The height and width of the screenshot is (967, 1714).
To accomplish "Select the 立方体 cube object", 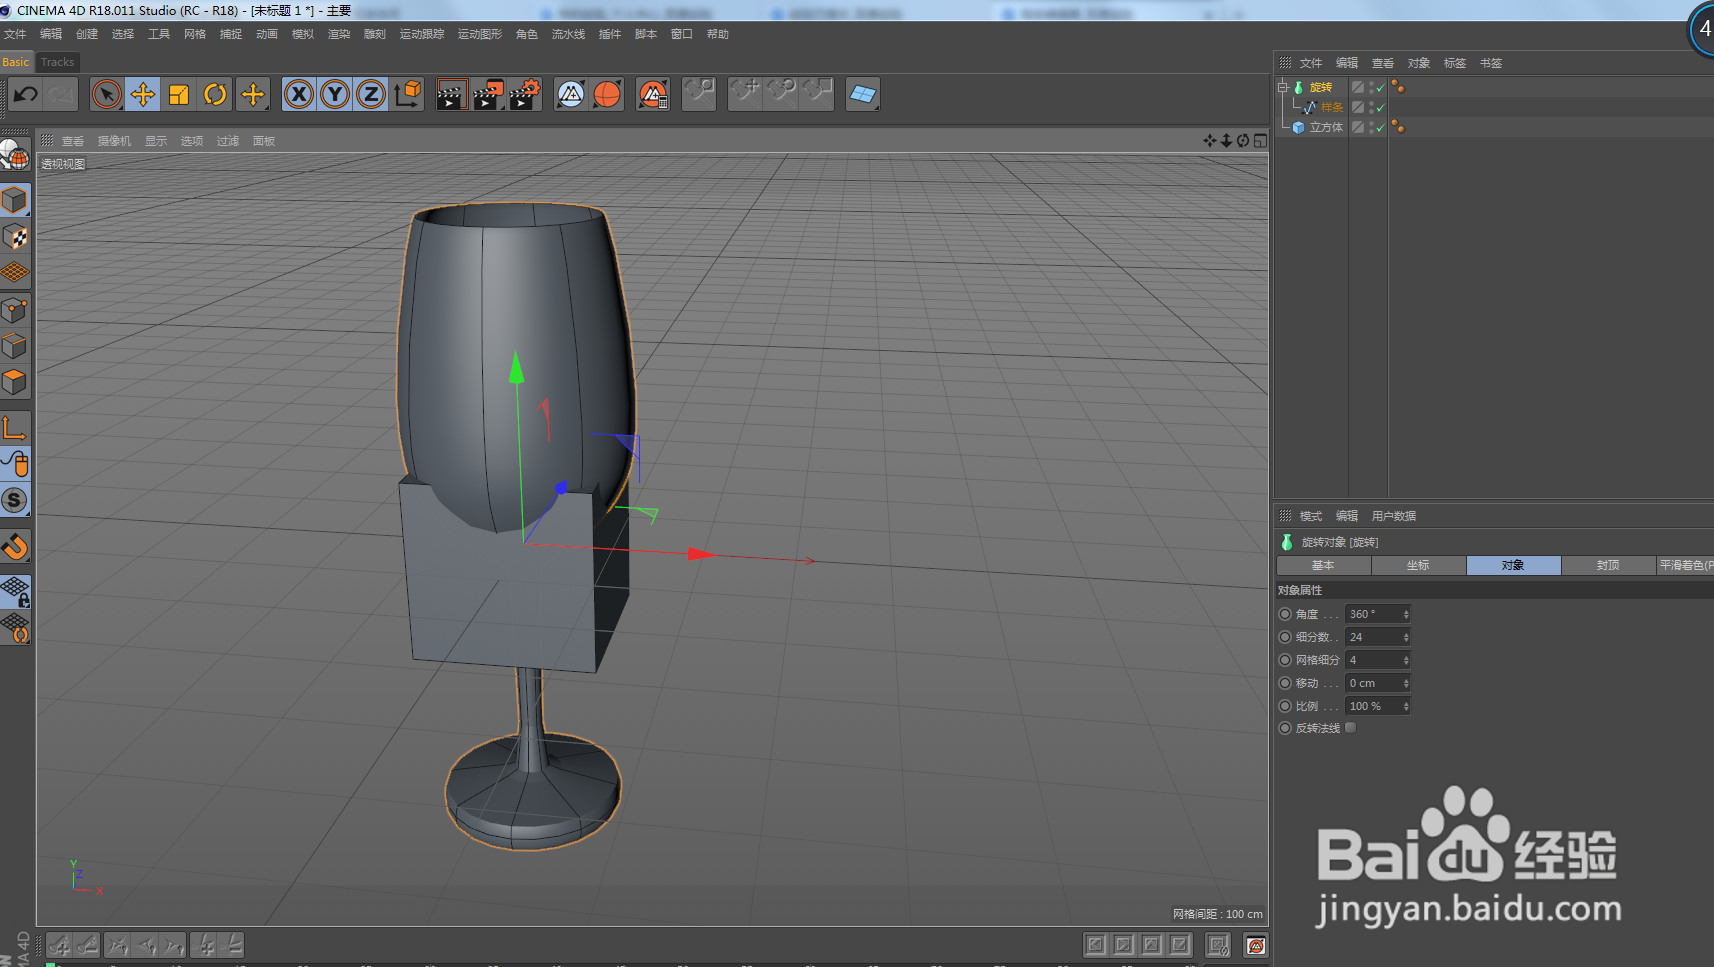I will click(1326, 127).
